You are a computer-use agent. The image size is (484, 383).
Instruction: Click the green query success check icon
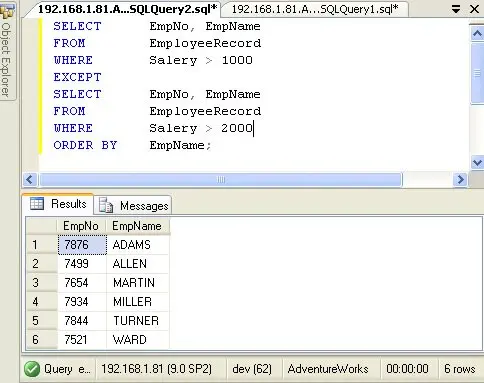[x=32, y=369]
